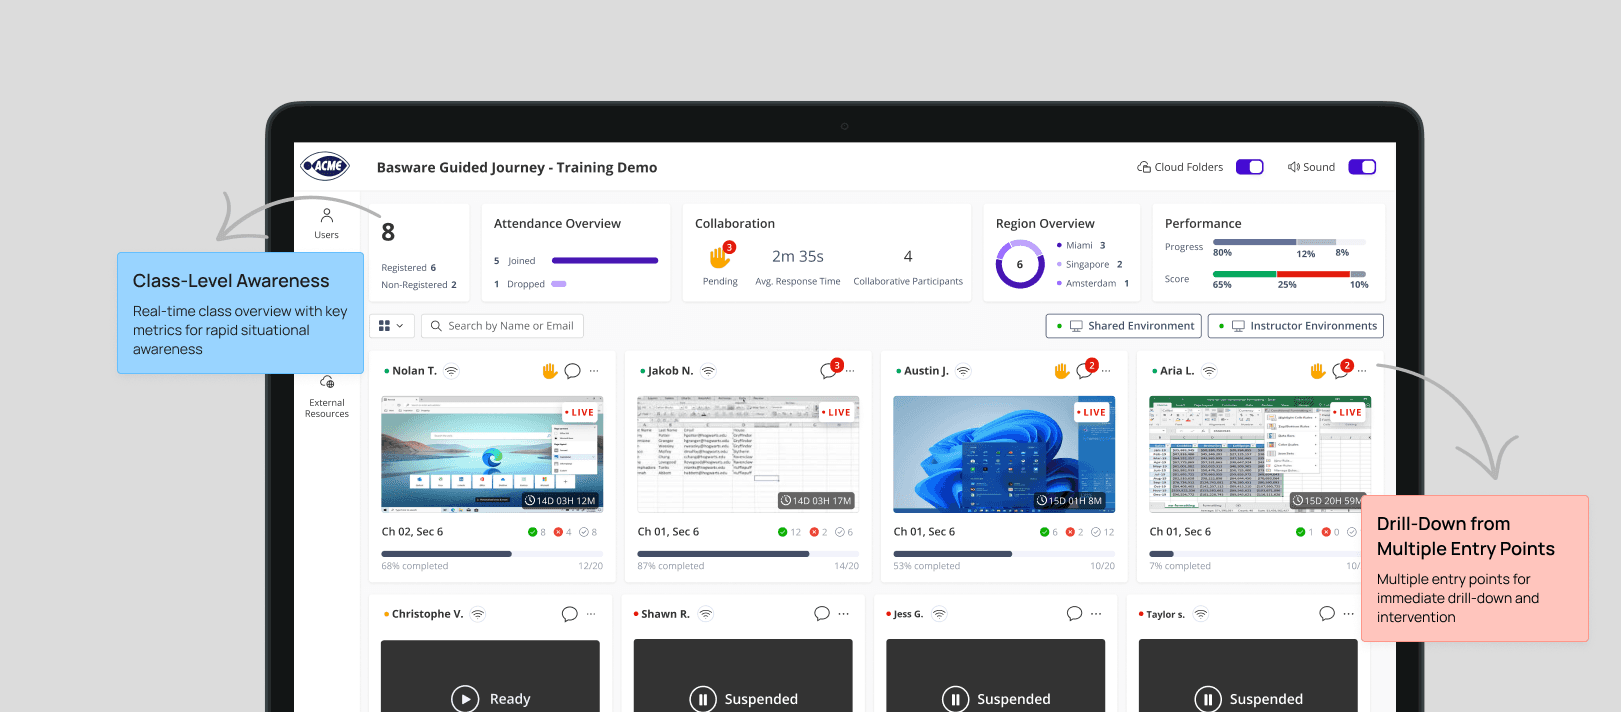Open the Users sidebar section
This screenshot has width=1621, height=712.
click(x=326, y=223)
